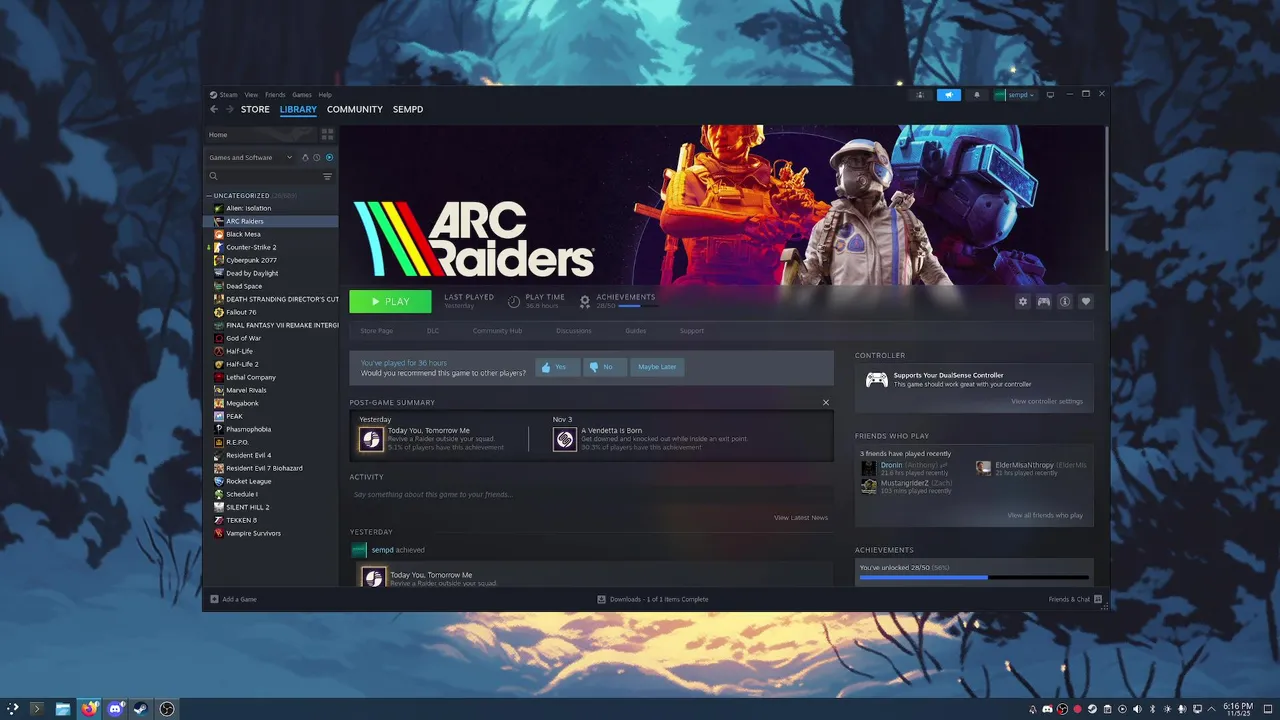Screen dimensions: 1280x720
Task: Go back with the left arrow
Action: click(x=214, y=109)
